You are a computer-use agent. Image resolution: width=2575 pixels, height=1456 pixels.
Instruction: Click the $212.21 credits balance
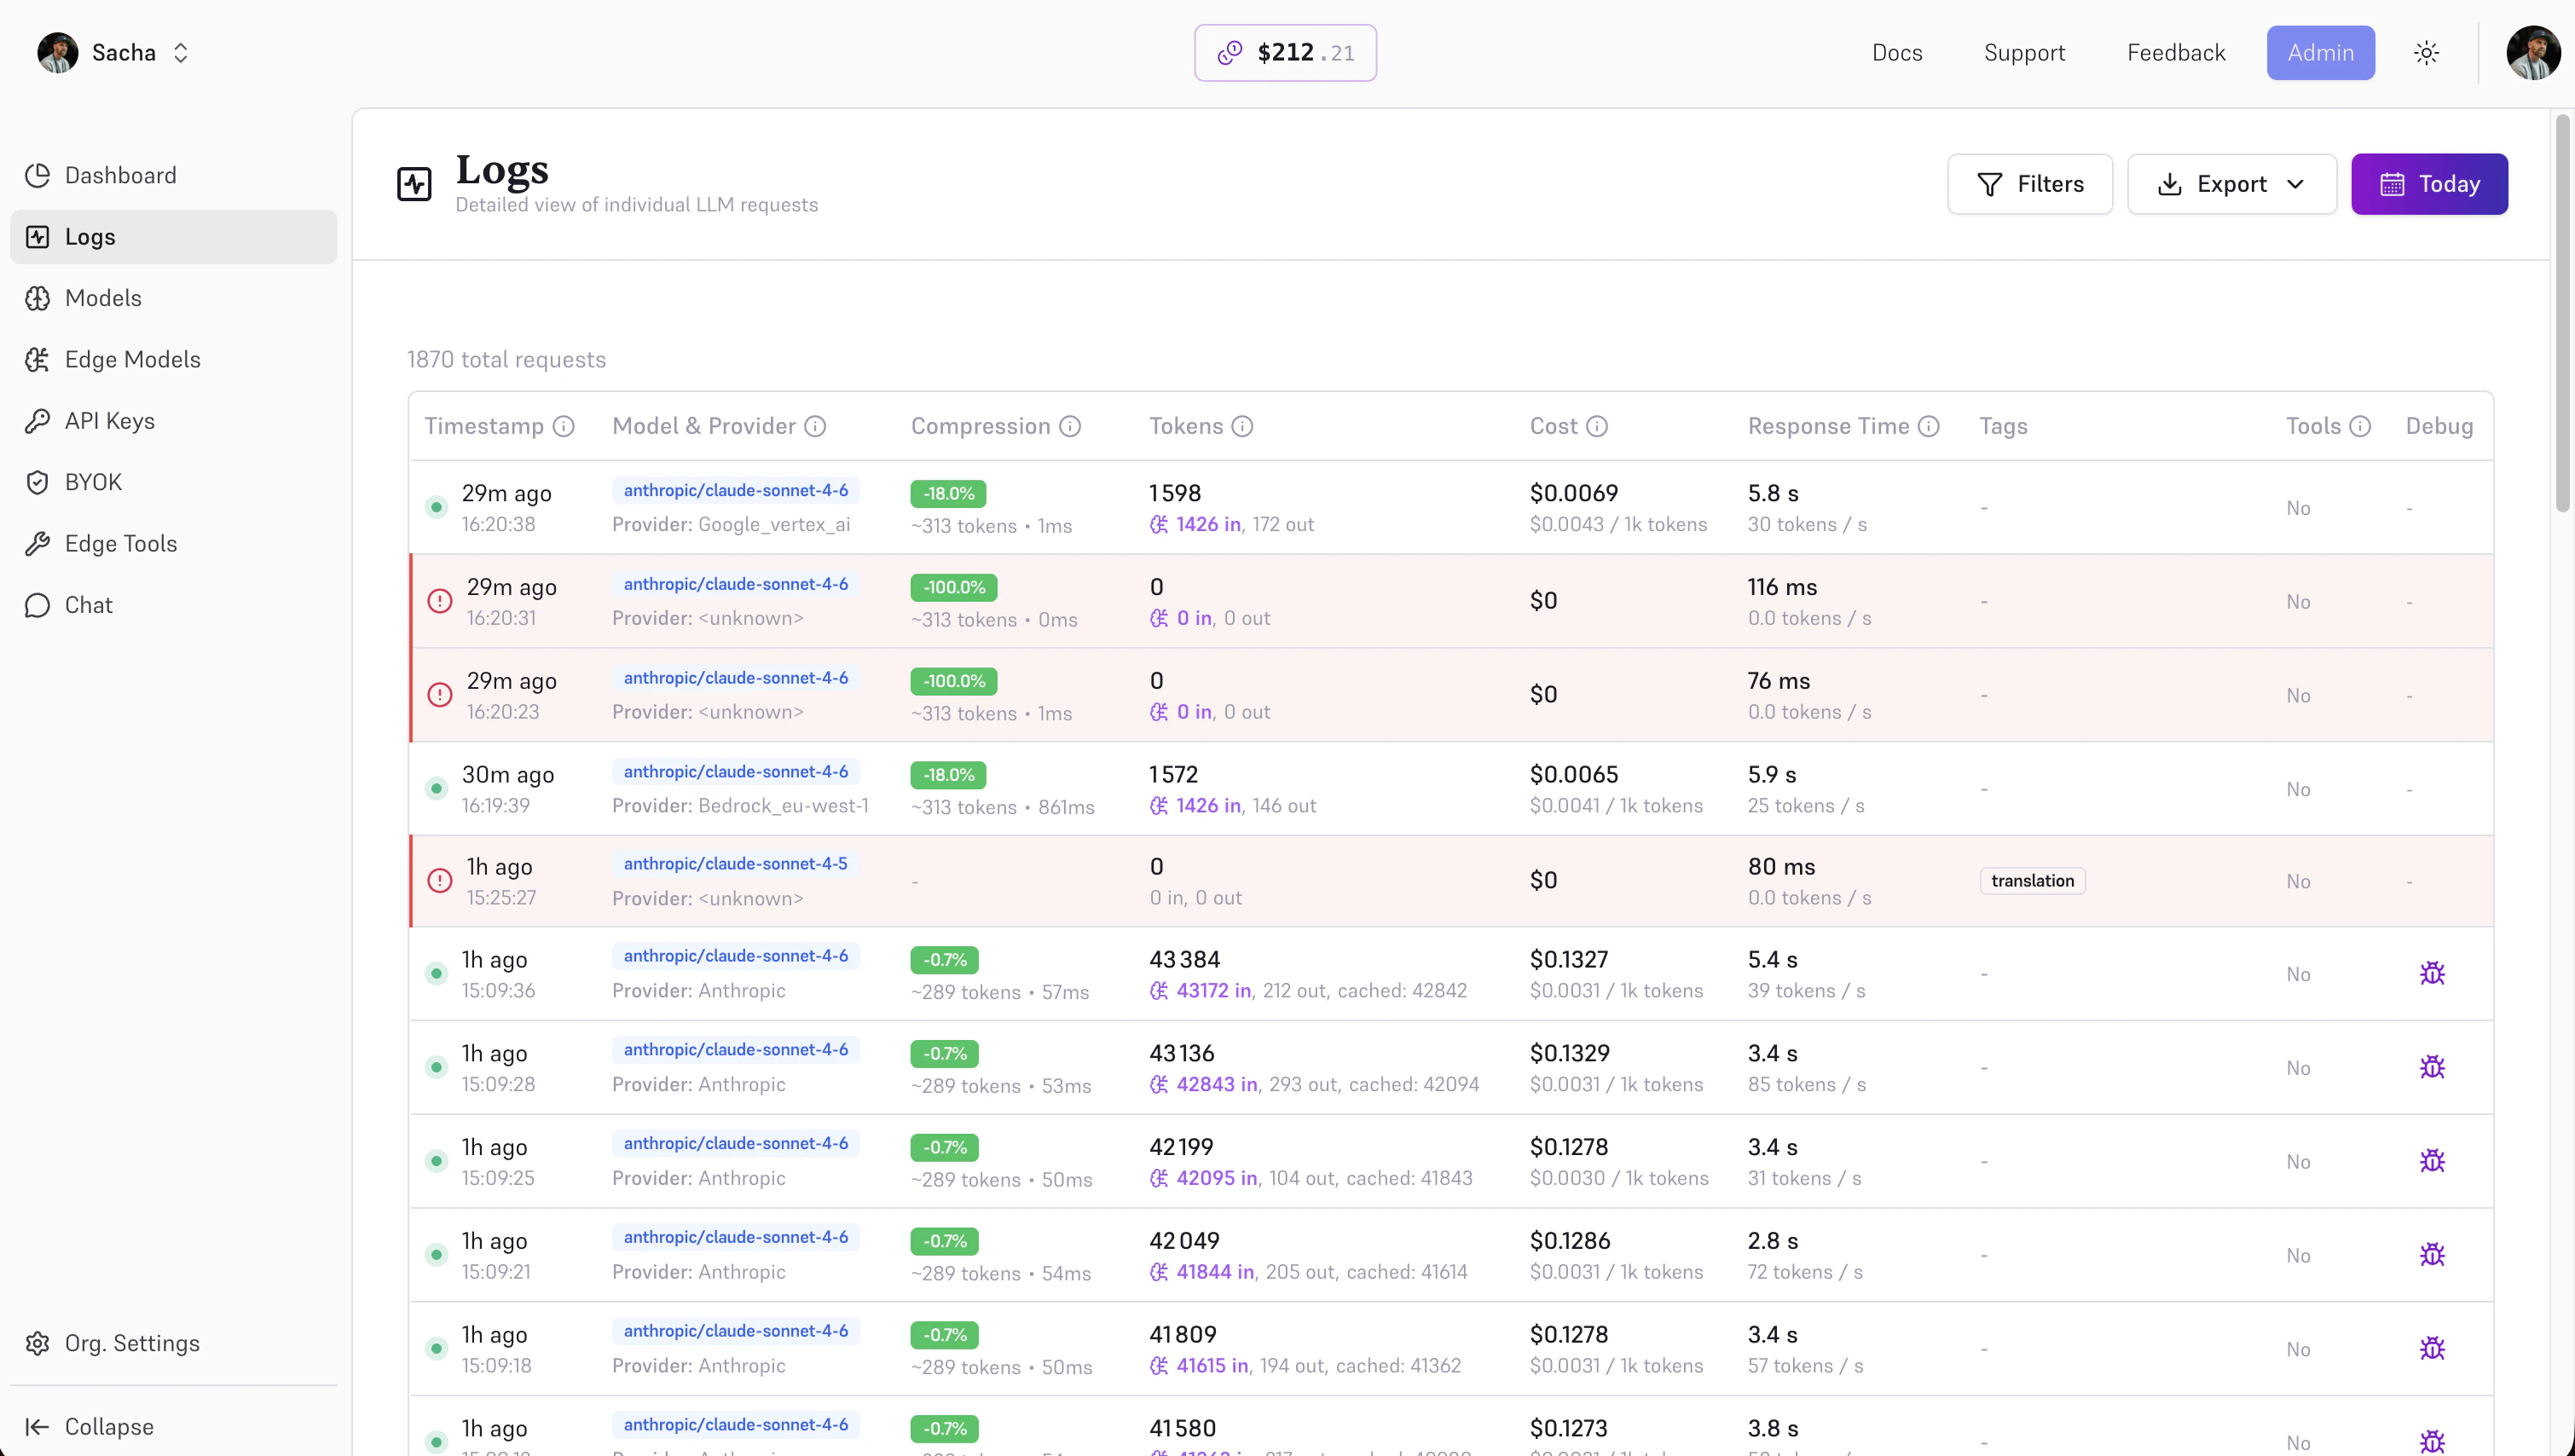pos(1284,53)
